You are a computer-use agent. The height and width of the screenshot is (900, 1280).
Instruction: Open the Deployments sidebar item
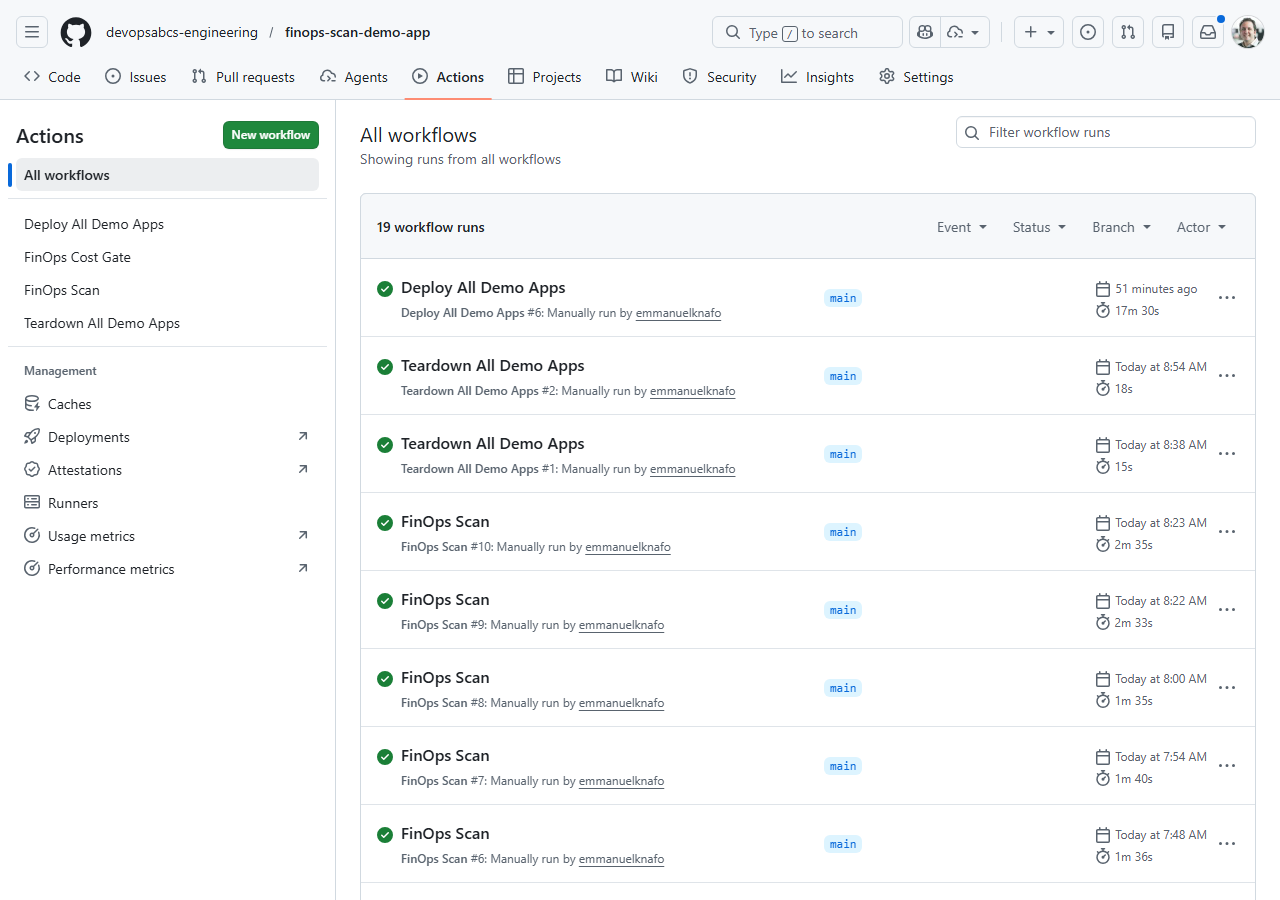87,436
